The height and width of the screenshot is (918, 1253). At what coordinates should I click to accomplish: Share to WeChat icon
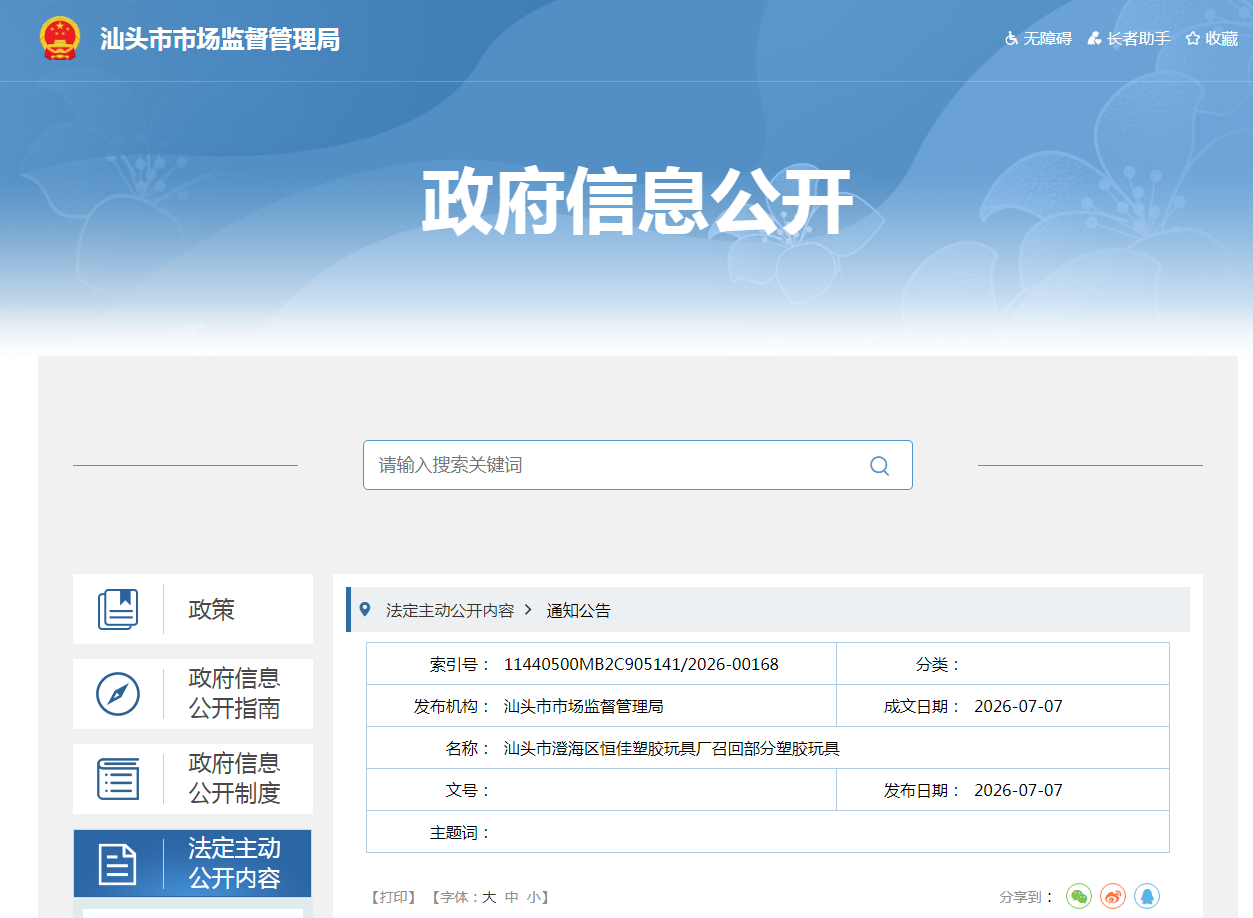tap(1079, 896)
